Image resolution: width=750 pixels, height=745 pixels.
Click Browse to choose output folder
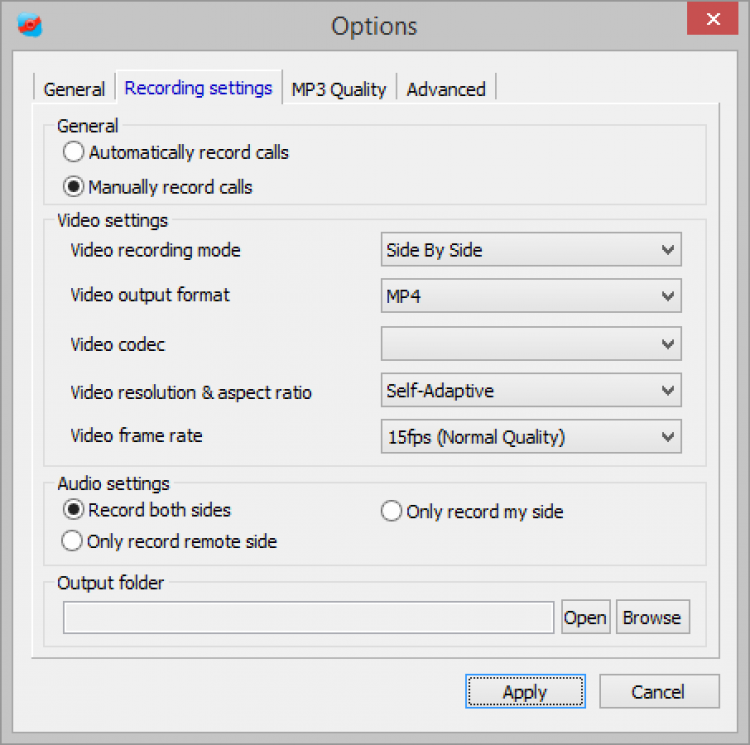pos(652,618)
